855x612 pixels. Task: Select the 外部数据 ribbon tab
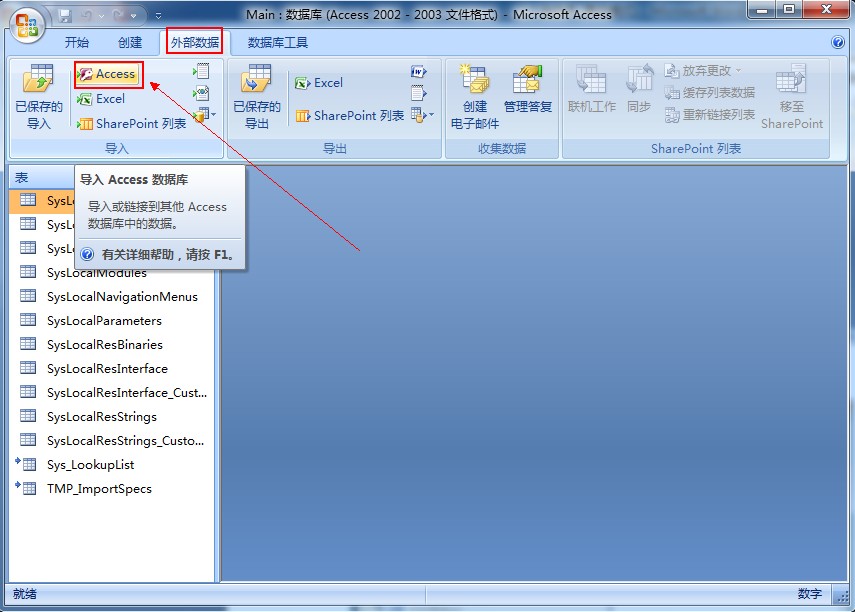pyautogui.click(x=195, y=42)
